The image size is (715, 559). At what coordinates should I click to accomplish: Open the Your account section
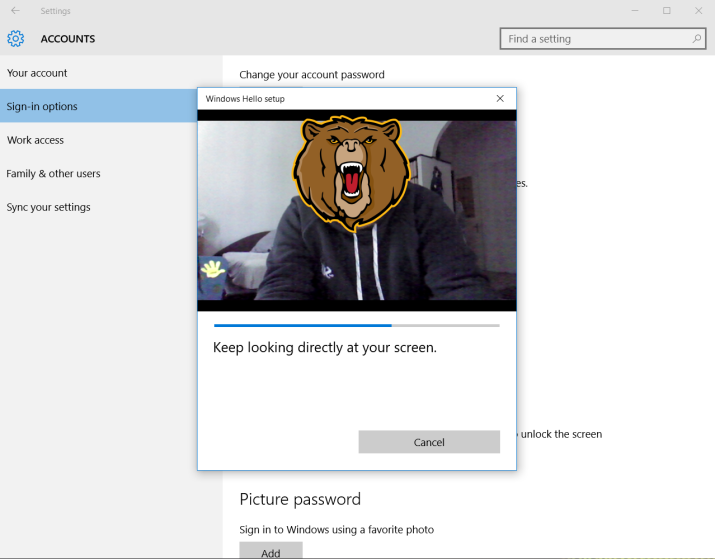37,73
